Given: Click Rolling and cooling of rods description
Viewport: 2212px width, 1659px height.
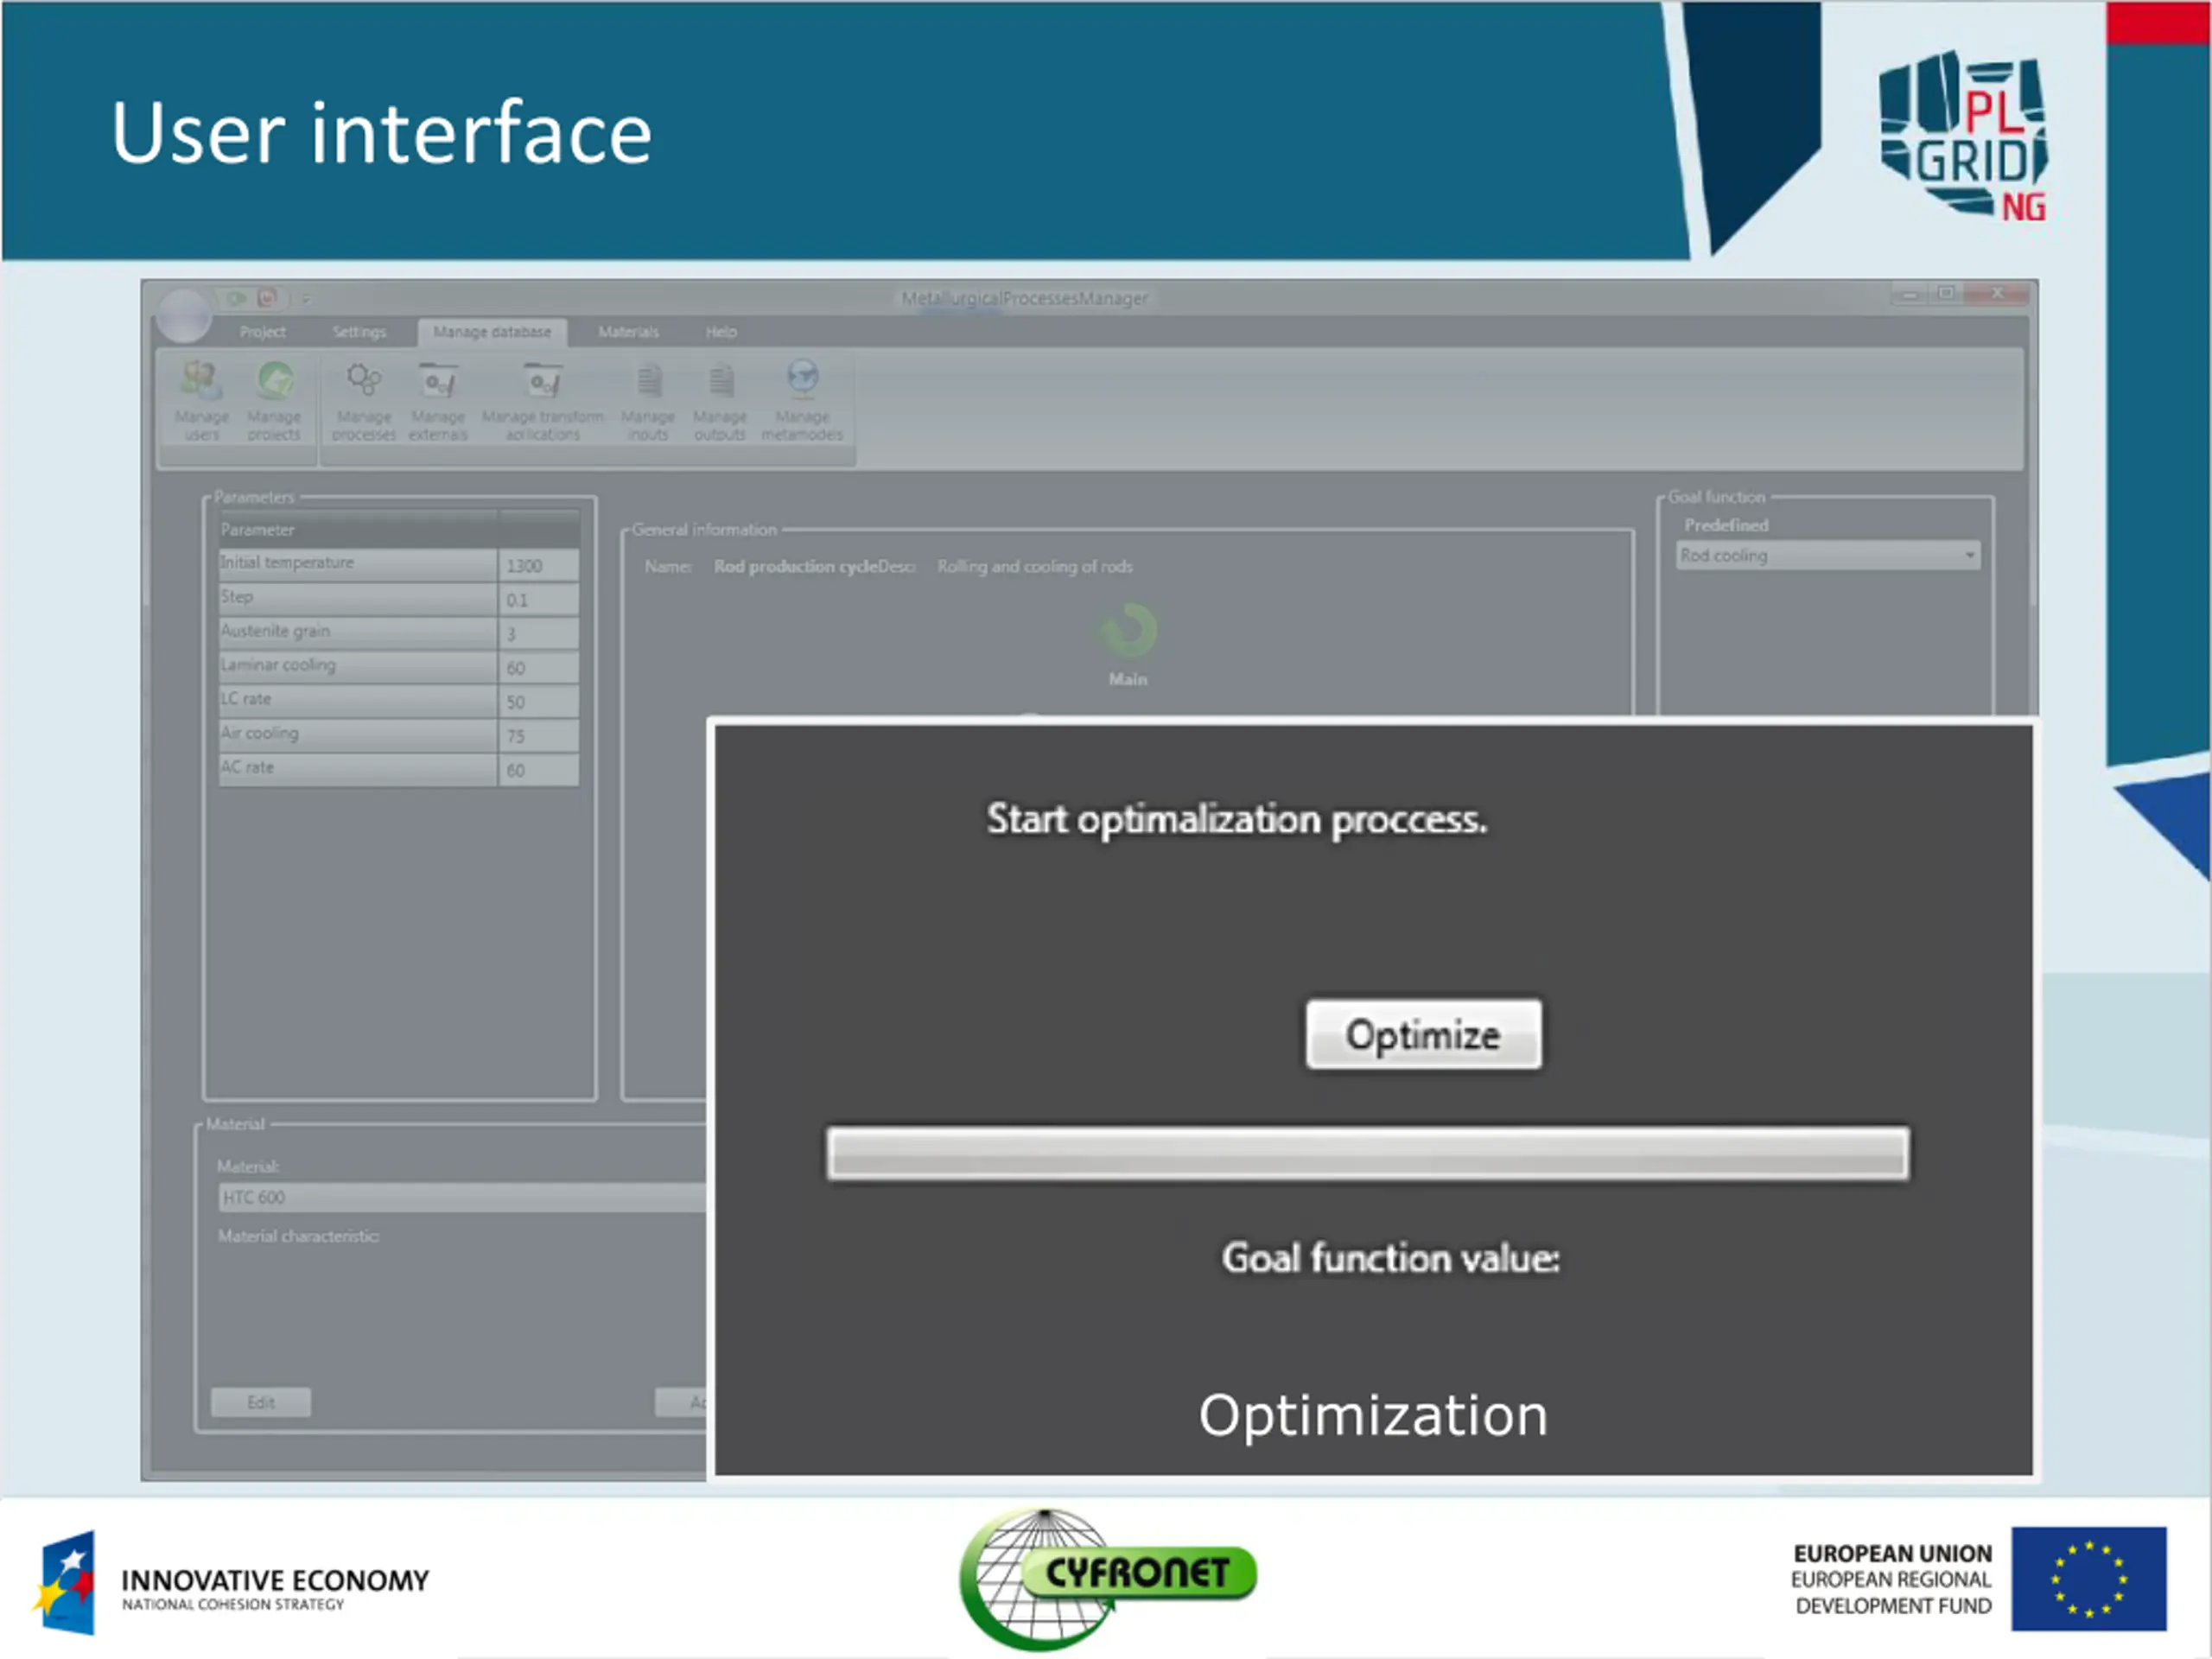Looking at the screenshot, I should click(x=1035, y=566).
